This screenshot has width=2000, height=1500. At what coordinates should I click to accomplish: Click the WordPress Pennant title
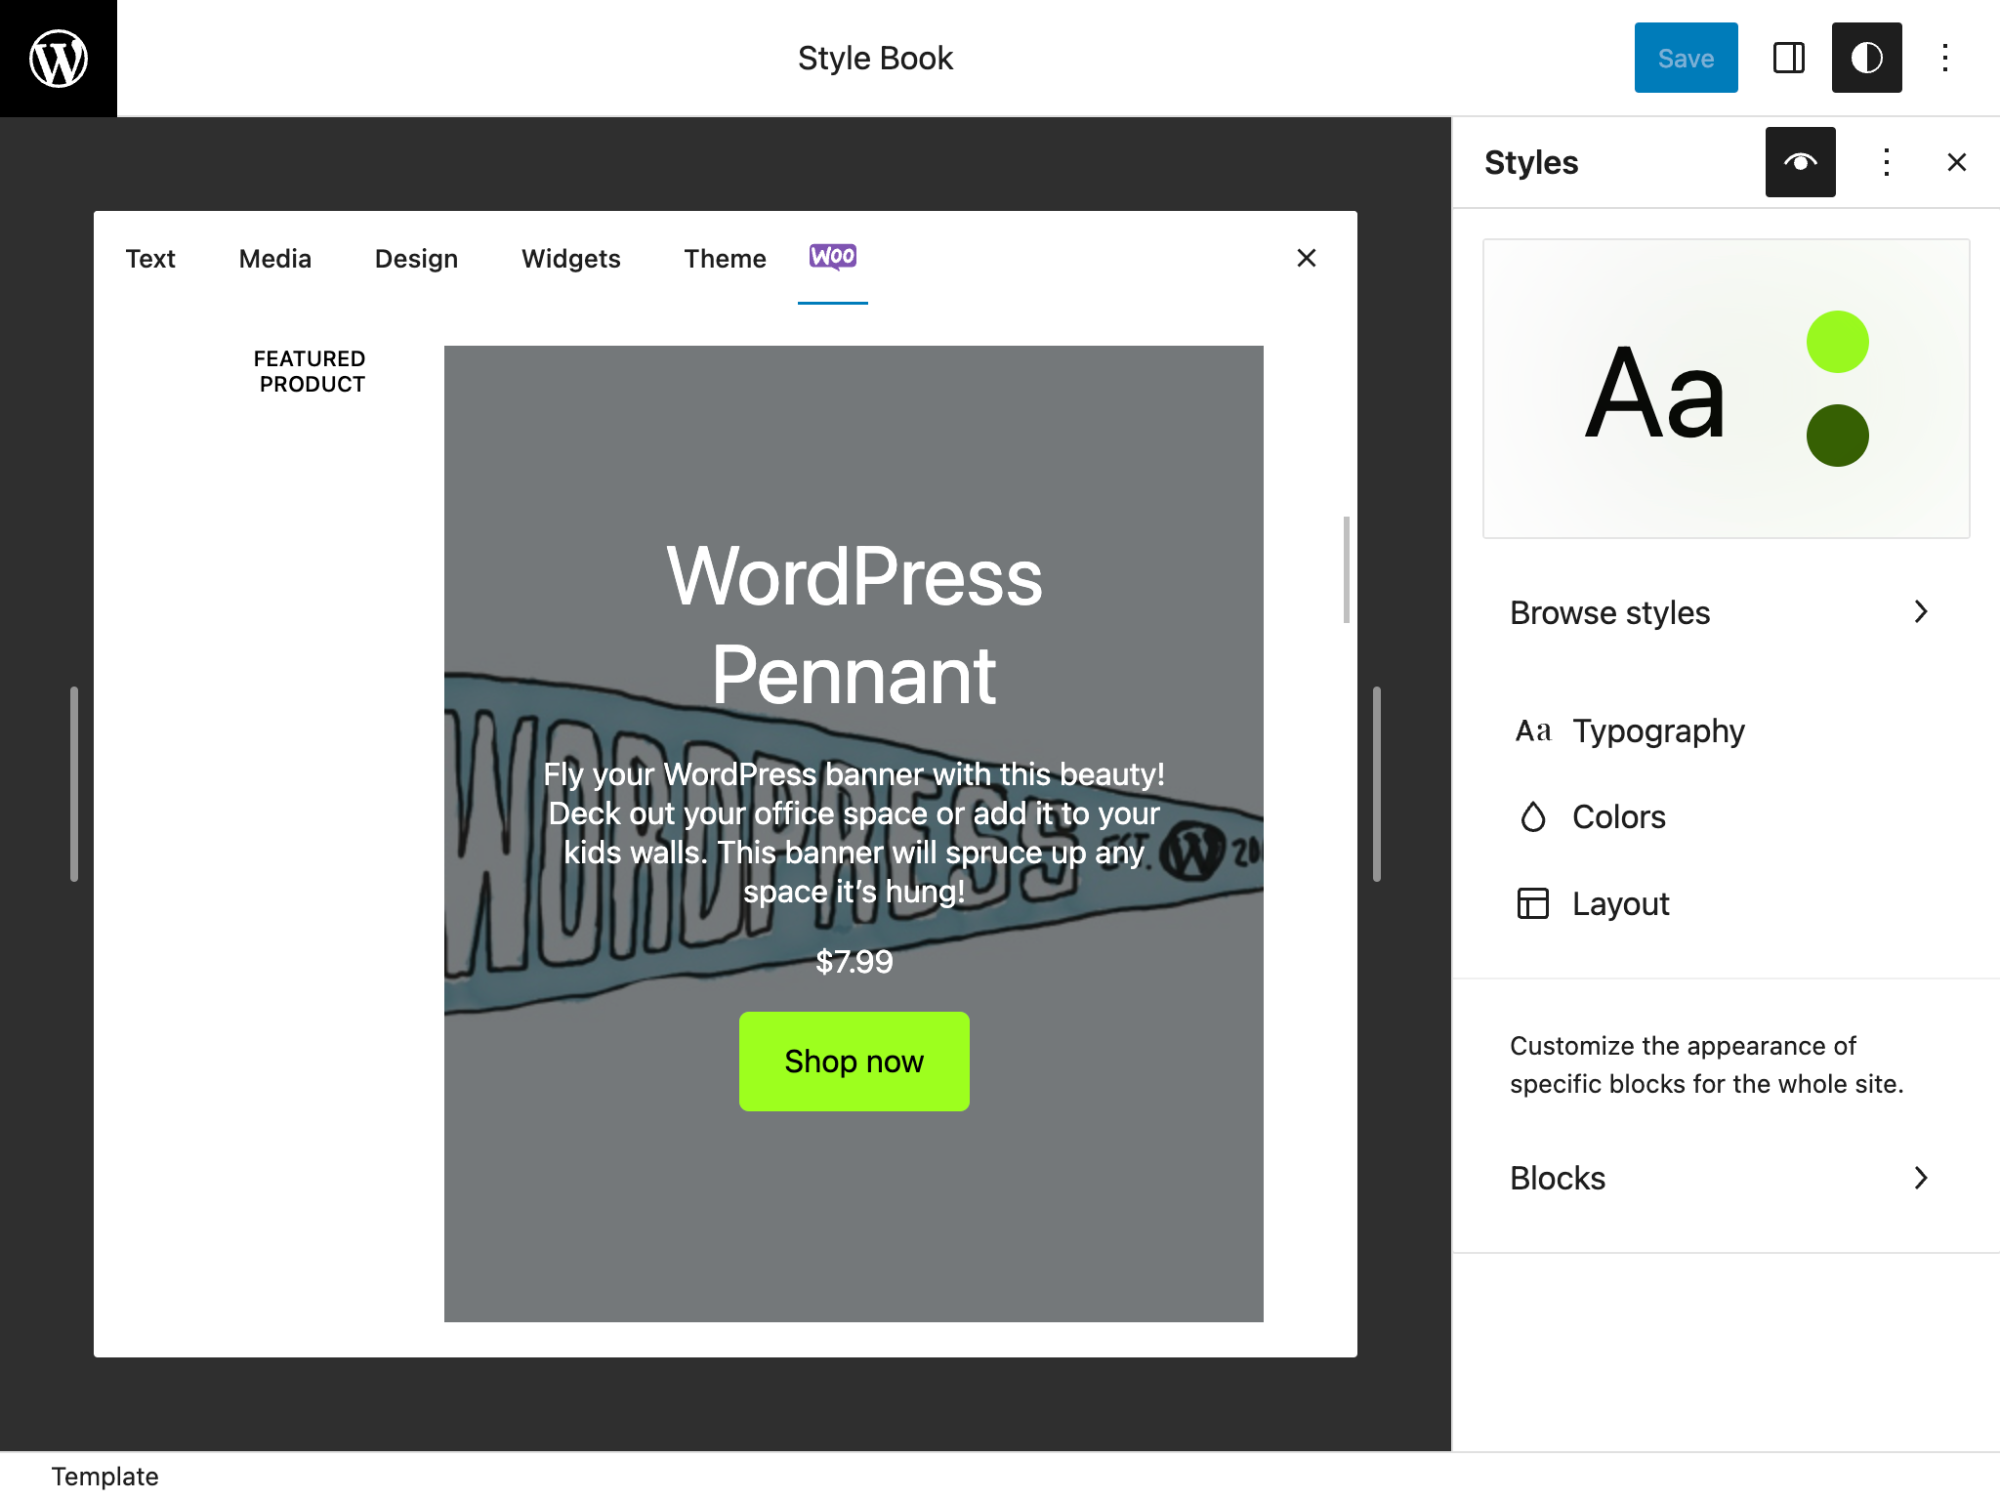(854, 626)
